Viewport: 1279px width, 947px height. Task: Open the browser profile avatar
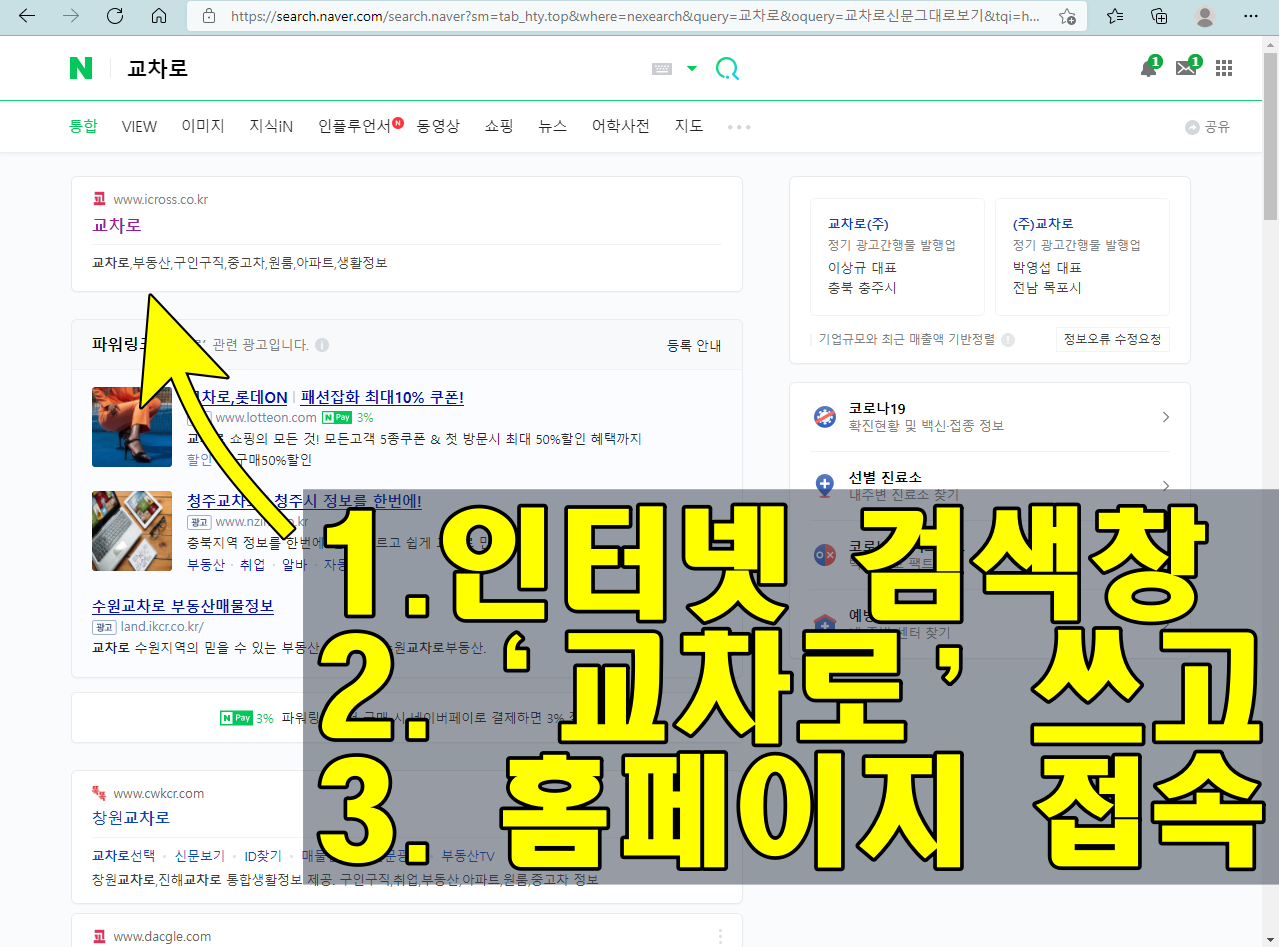coord(1205,16)
